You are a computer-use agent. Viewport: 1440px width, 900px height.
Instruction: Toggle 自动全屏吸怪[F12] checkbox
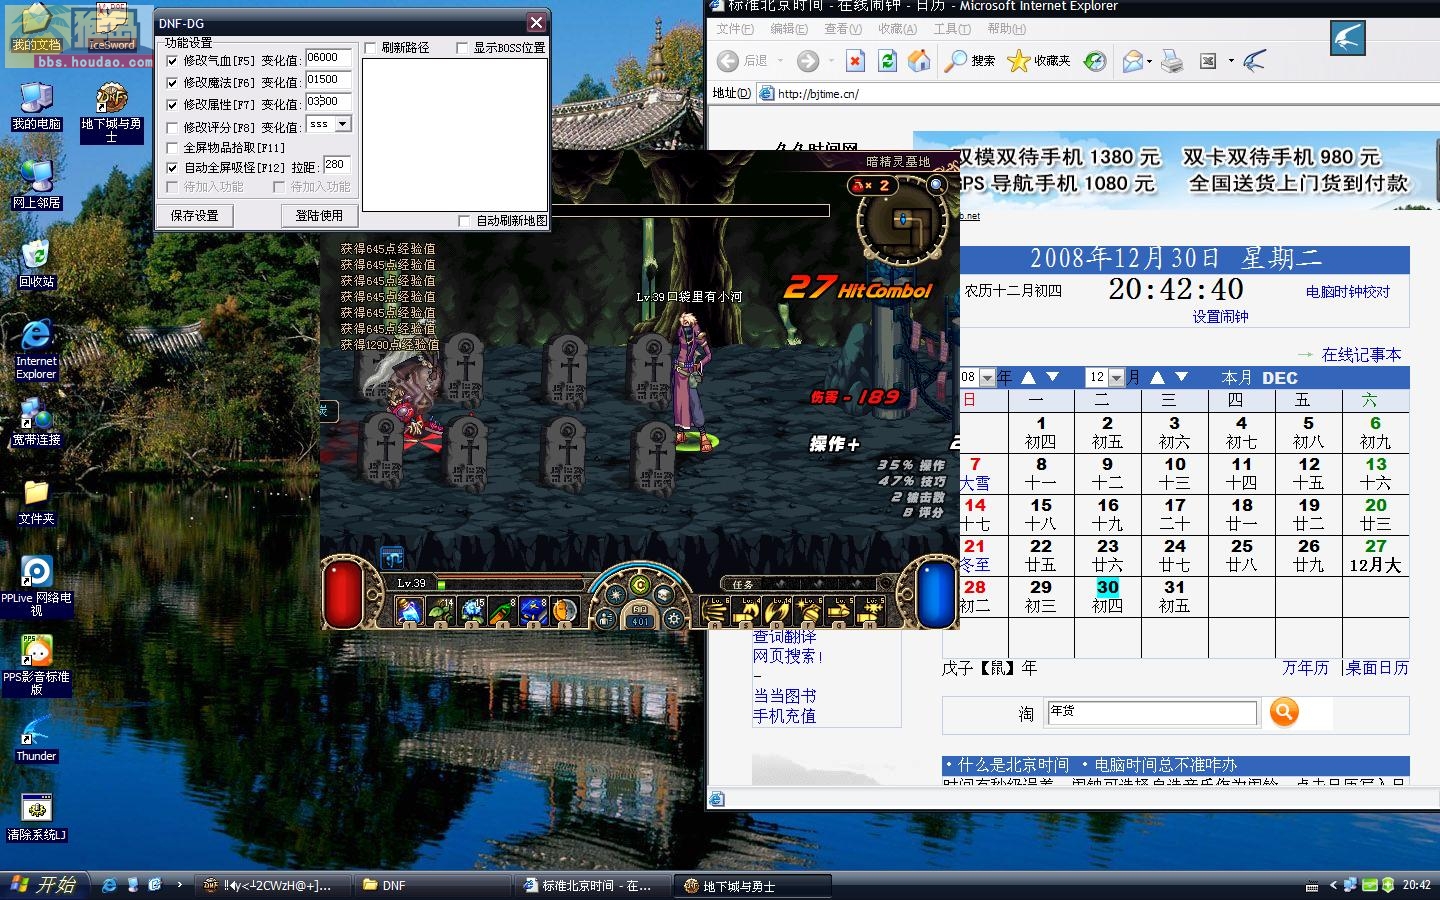click(x=172, y=168)
